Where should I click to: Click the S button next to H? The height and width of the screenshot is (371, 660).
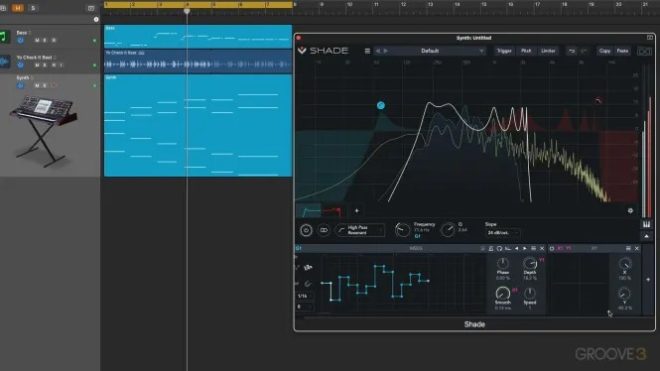pos(33,8)
